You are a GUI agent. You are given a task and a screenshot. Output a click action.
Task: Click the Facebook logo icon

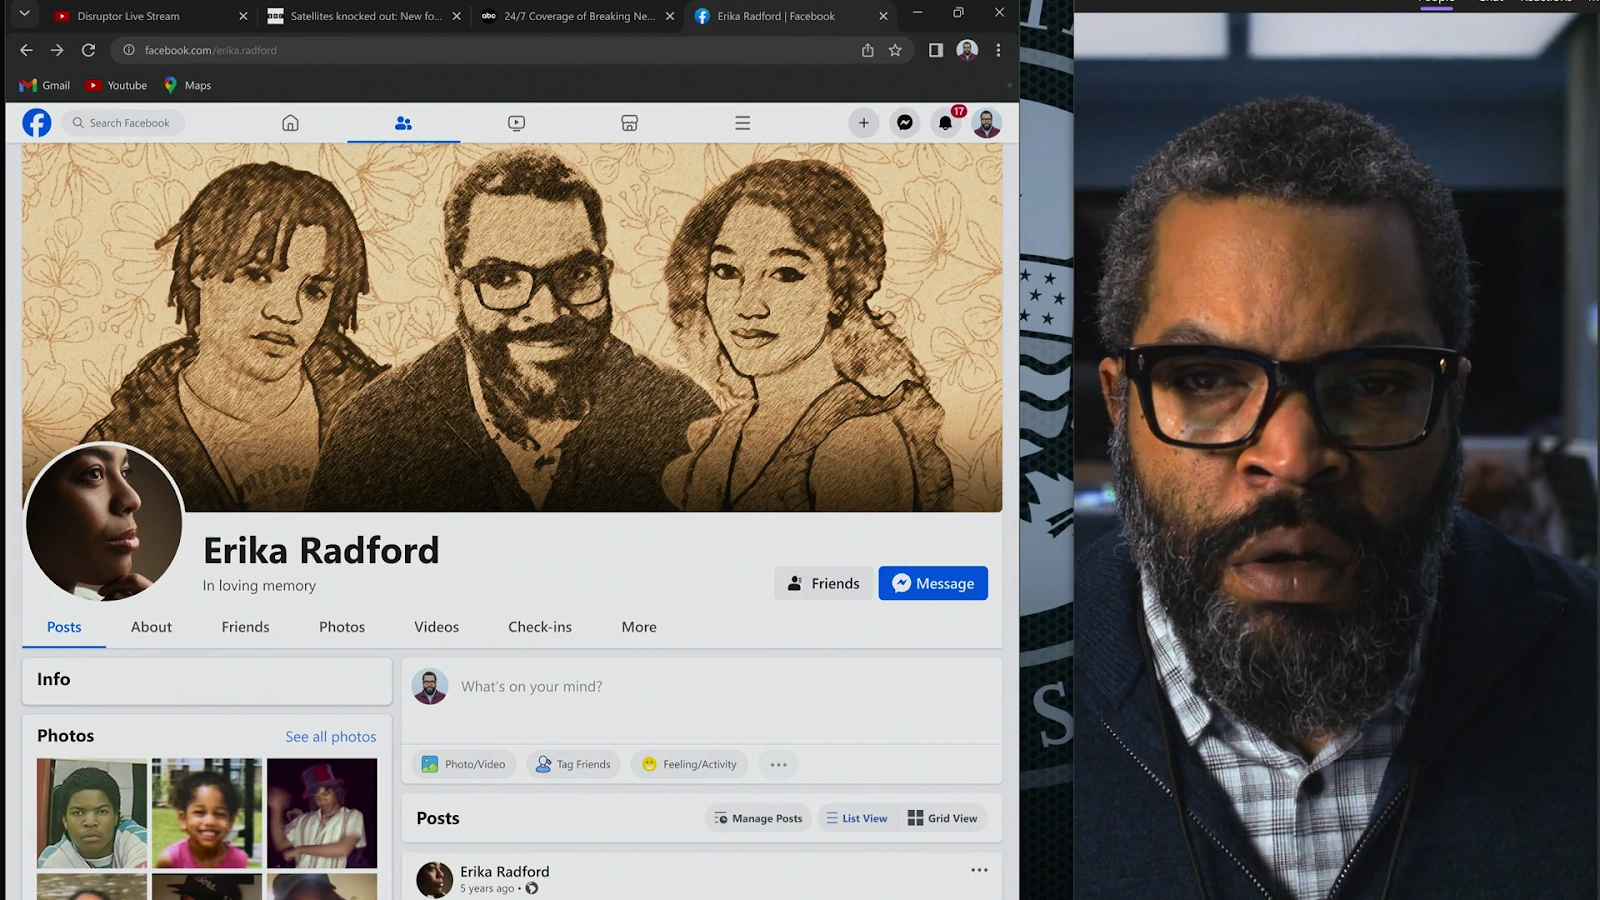pos(37,123)
